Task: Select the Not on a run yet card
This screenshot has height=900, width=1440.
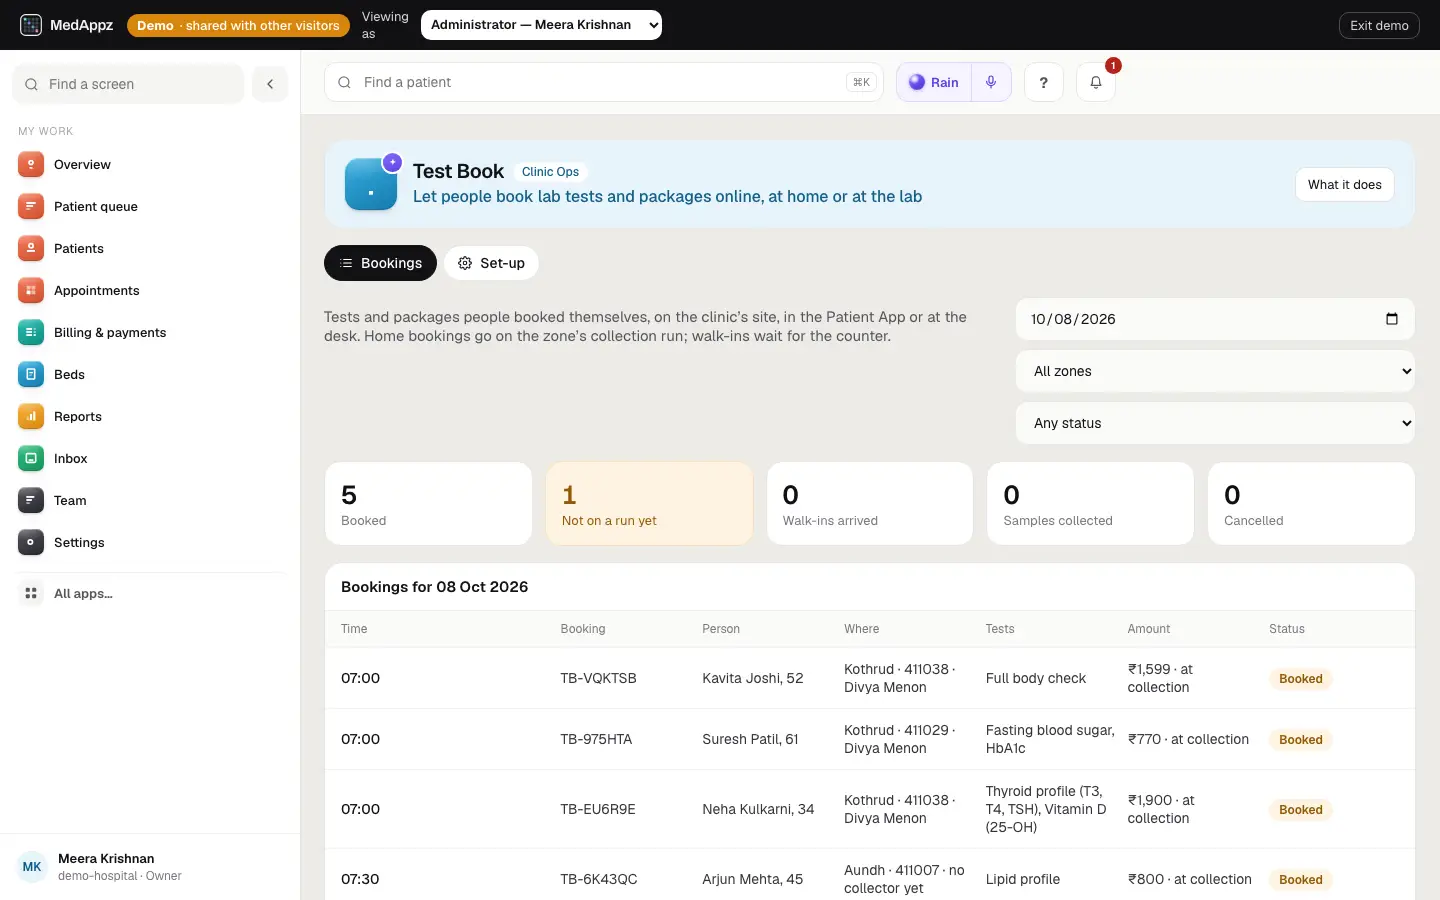Action: pyautogui.click(x=649, y=503)
